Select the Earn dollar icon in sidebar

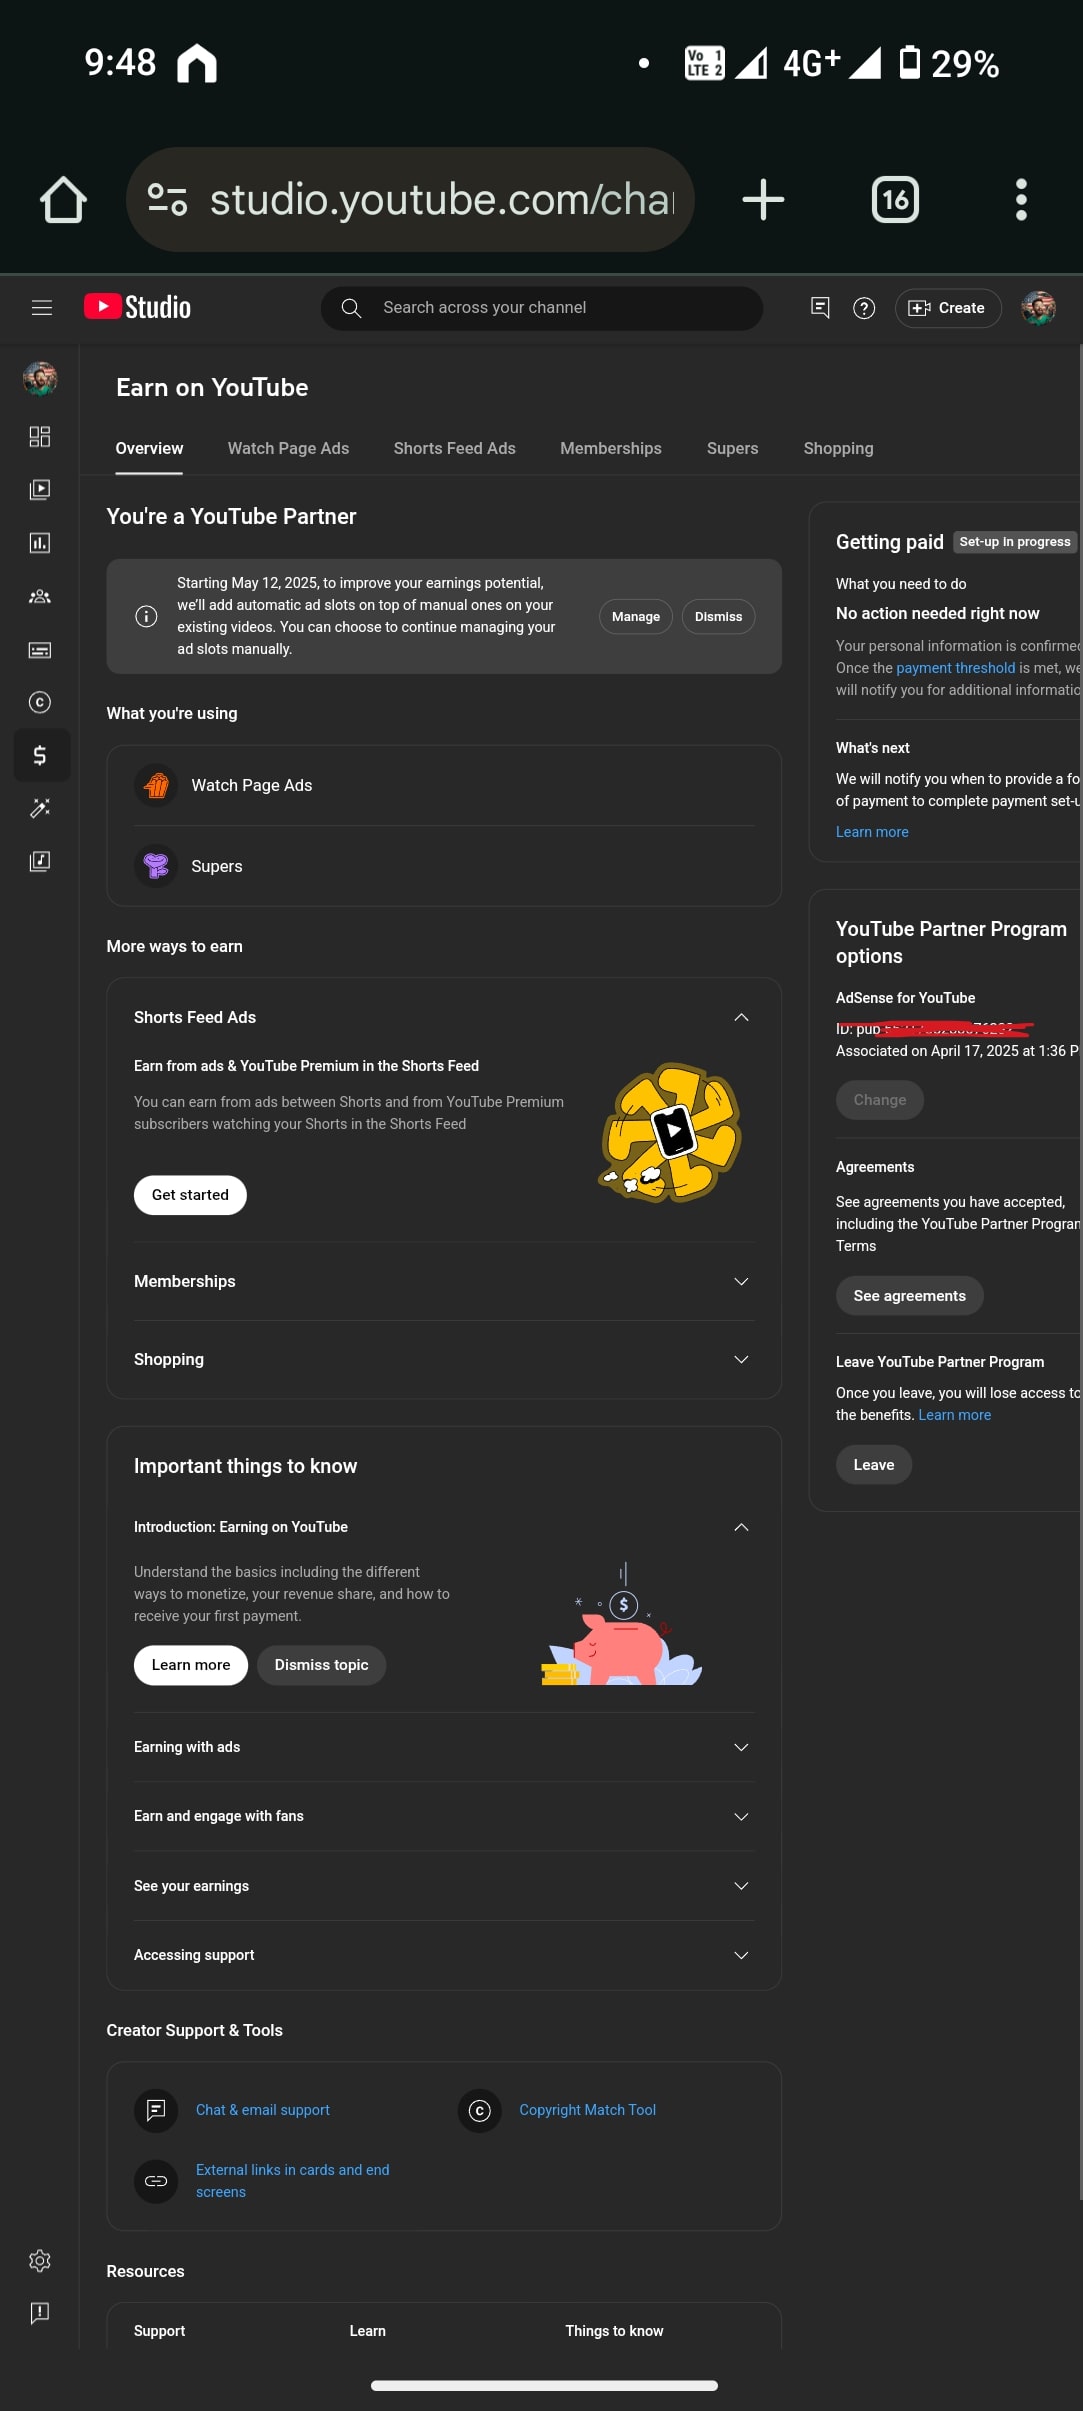(x=40, y=755)
